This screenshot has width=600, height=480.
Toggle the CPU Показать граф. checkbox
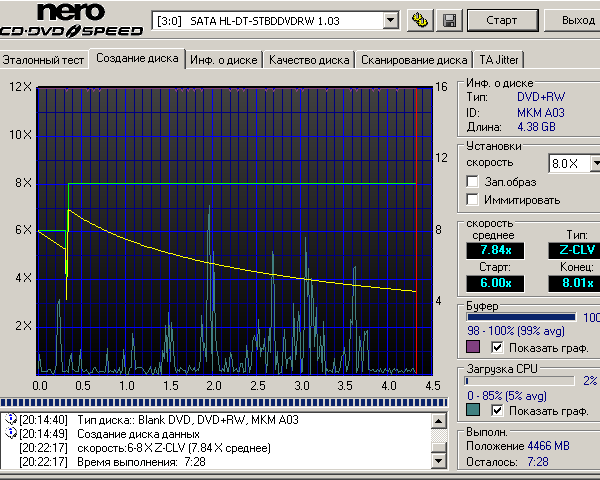tap(497, 411)
